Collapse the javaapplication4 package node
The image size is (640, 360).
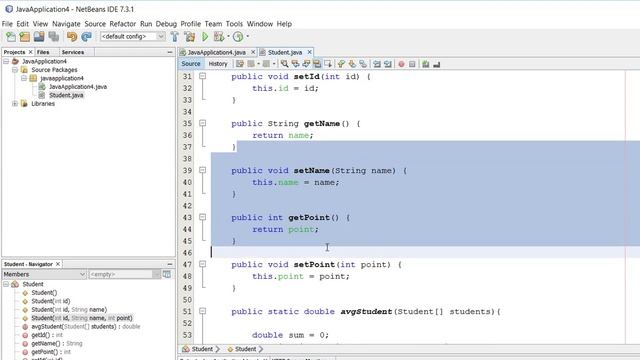point(24,78)
